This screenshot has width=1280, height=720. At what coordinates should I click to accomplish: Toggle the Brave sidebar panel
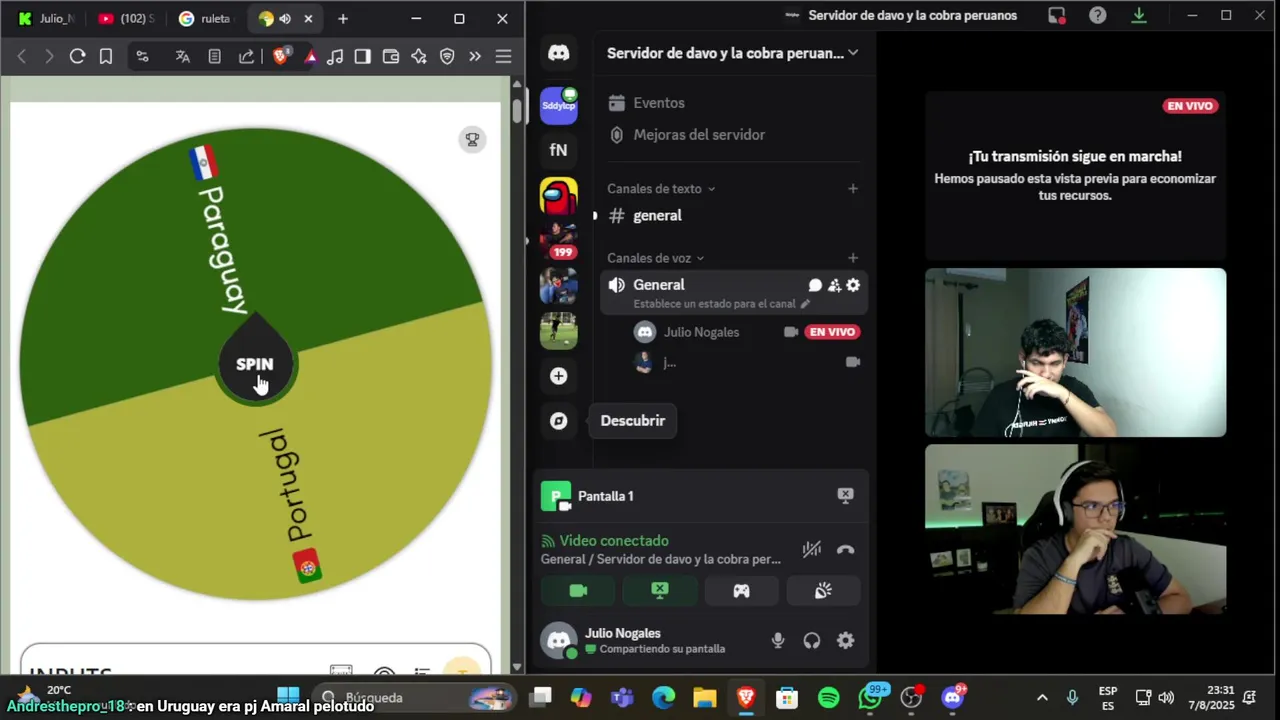pos(363,56)
